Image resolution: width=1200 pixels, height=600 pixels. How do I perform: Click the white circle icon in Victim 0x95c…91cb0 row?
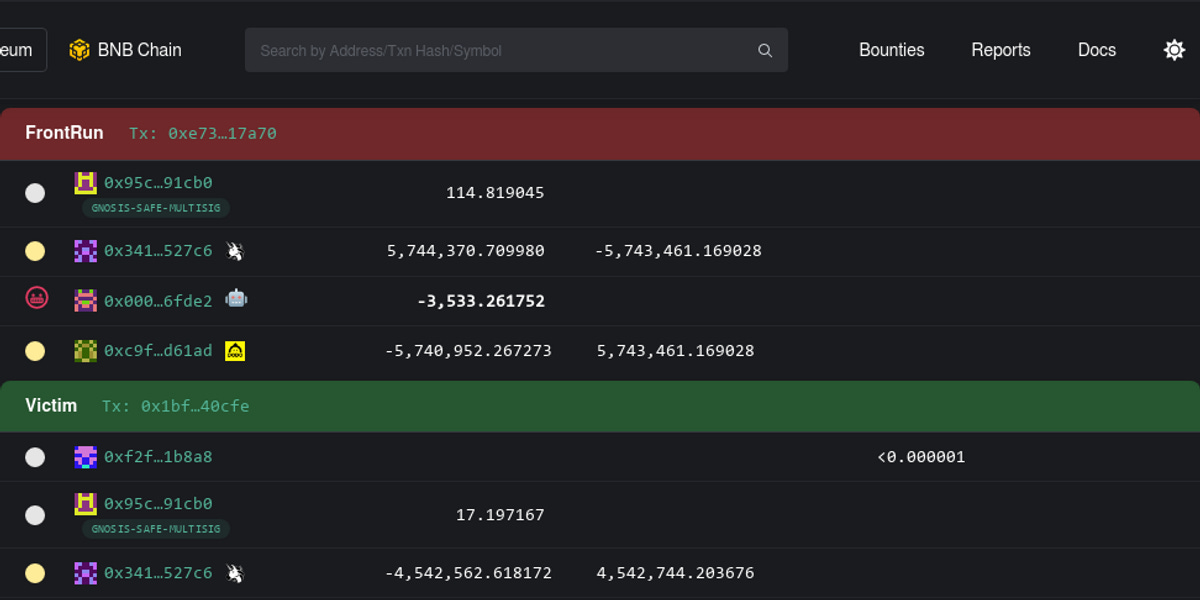pos(35,515)
